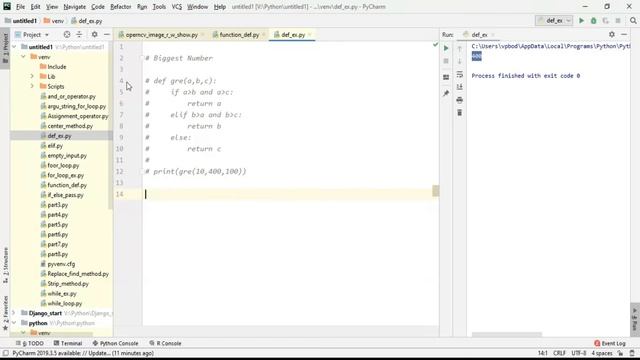The image size is (640, 360).
Task: Toggle the Structure side tool window
Action: (x=5, y=265)
